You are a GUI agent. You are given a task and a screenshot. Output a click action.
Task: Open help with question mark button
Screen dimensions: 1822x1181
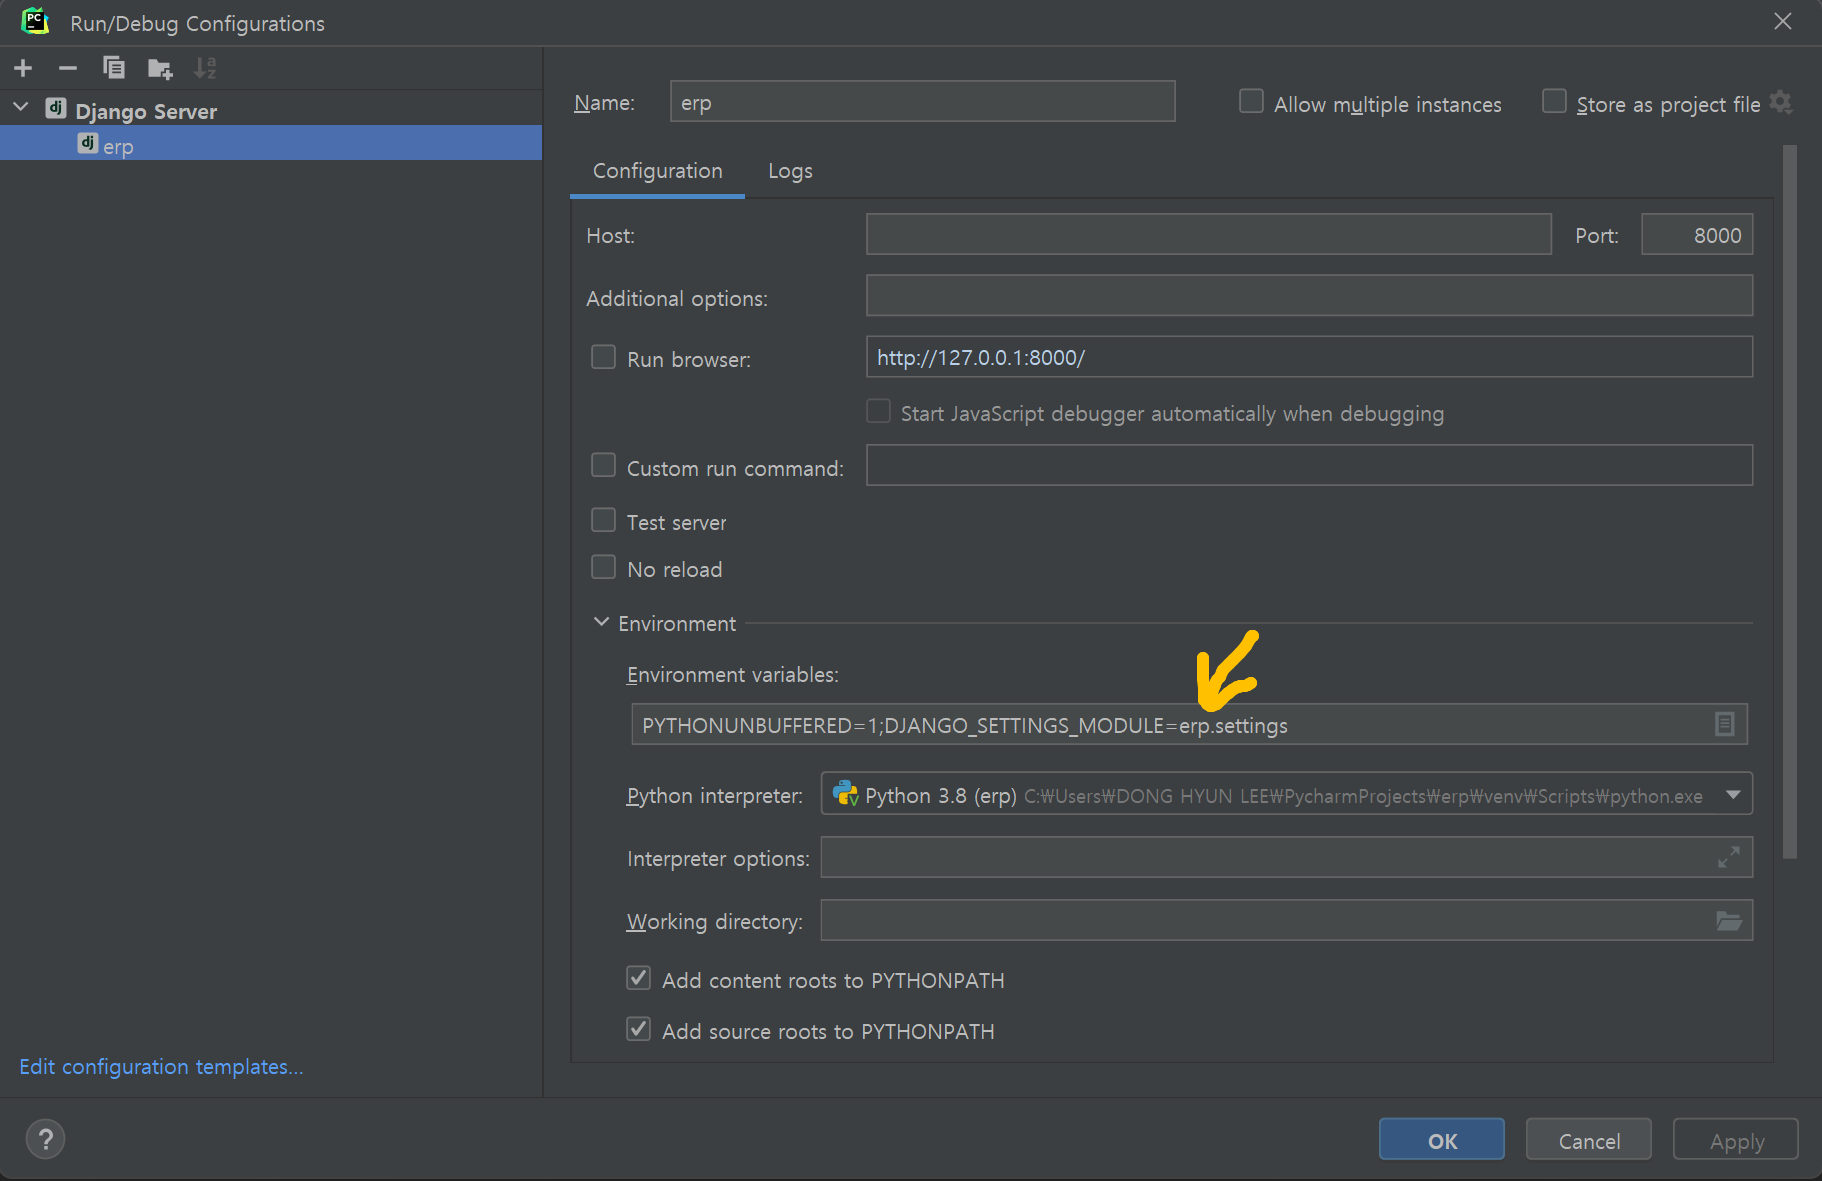pos(45,1139)
